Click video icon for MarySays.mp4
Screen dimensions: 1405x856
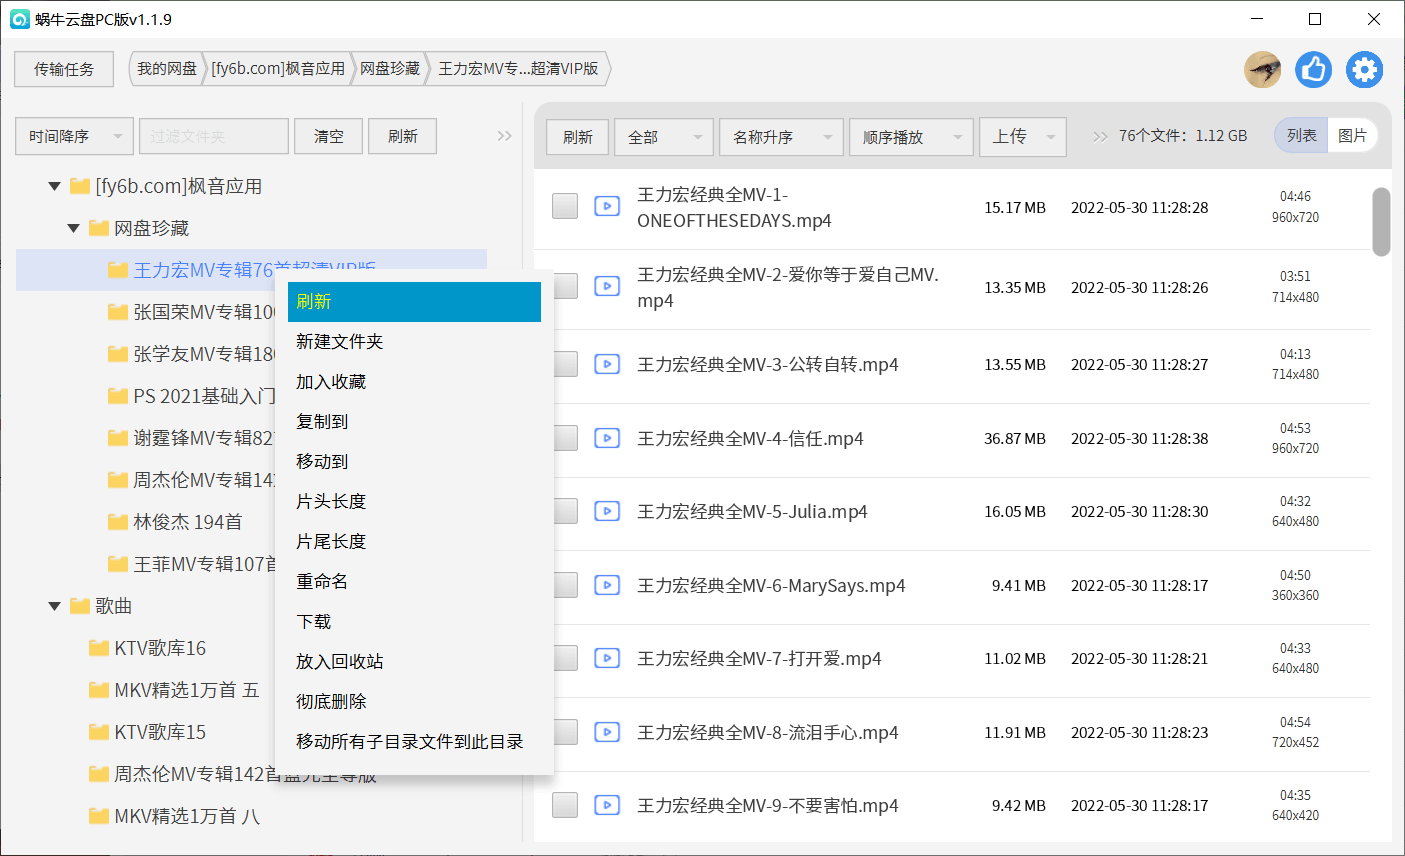coord(607,585)
